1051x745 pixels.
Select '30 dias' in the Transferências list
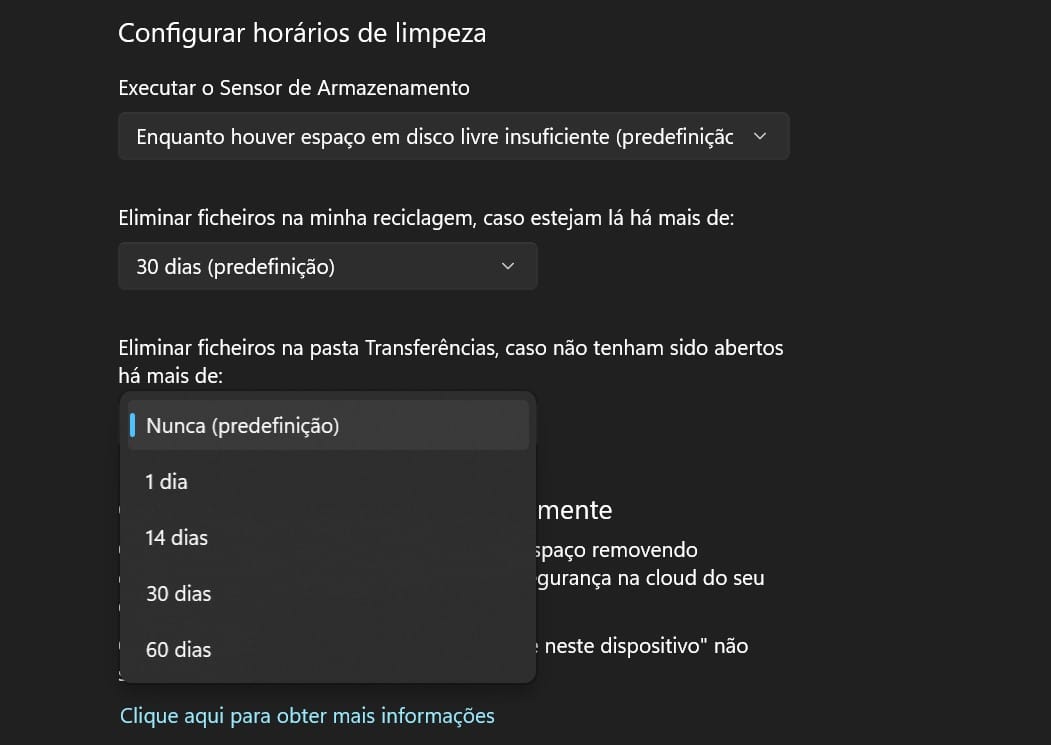[x=179, y=594]
